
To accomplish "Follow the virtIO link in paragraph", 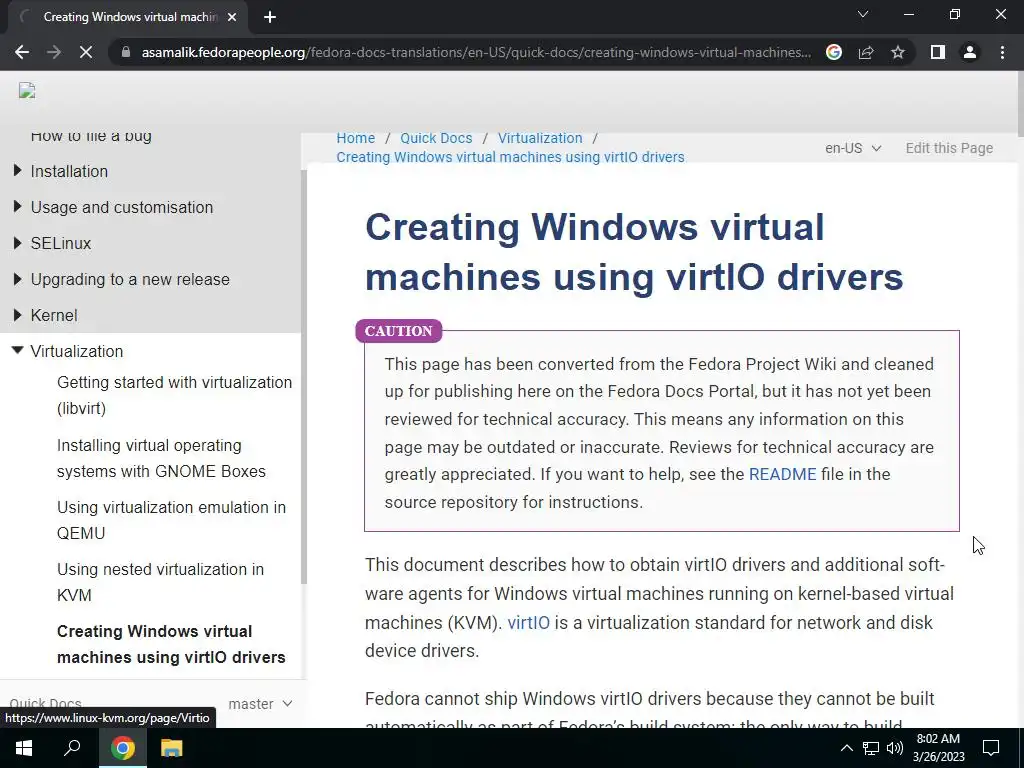I will (x=528, y=622).
